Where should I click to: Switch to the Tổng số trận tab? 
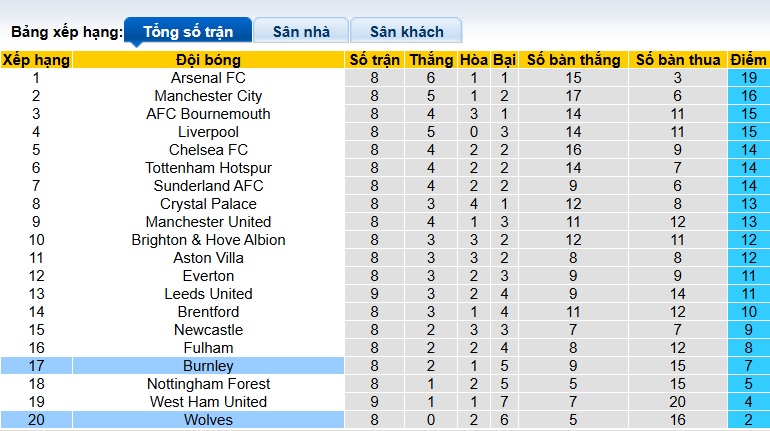point(187,31)
